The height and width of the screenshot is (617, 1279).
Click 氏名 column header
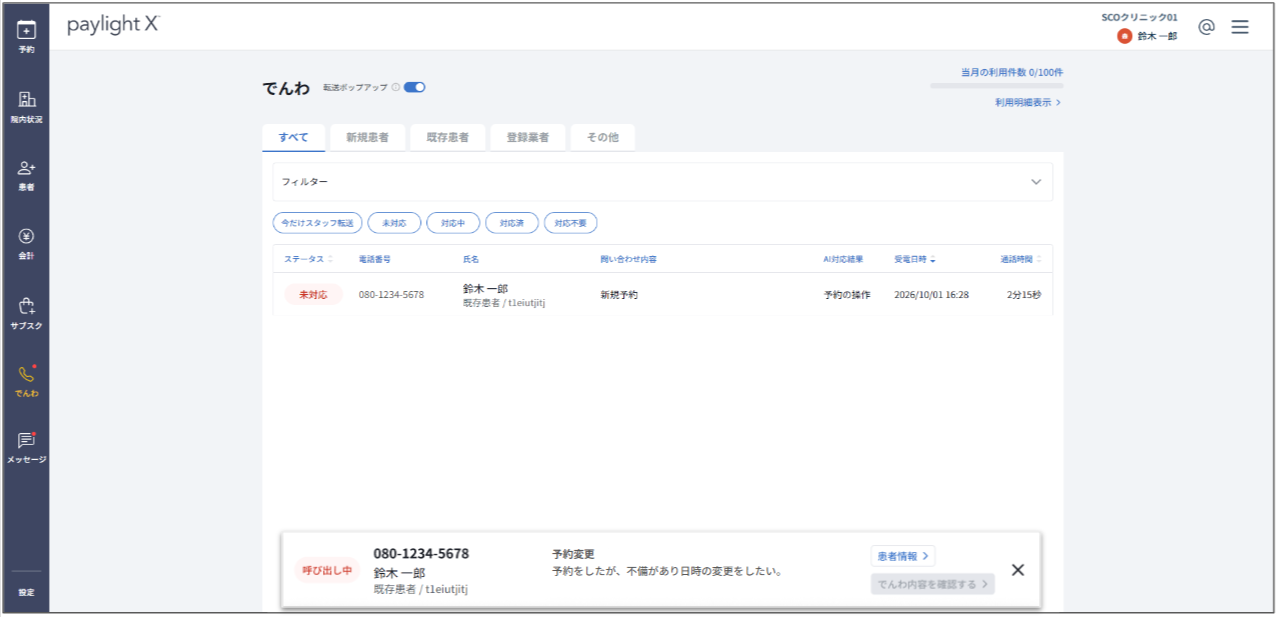pyautogui.click(x=470, y=259)
